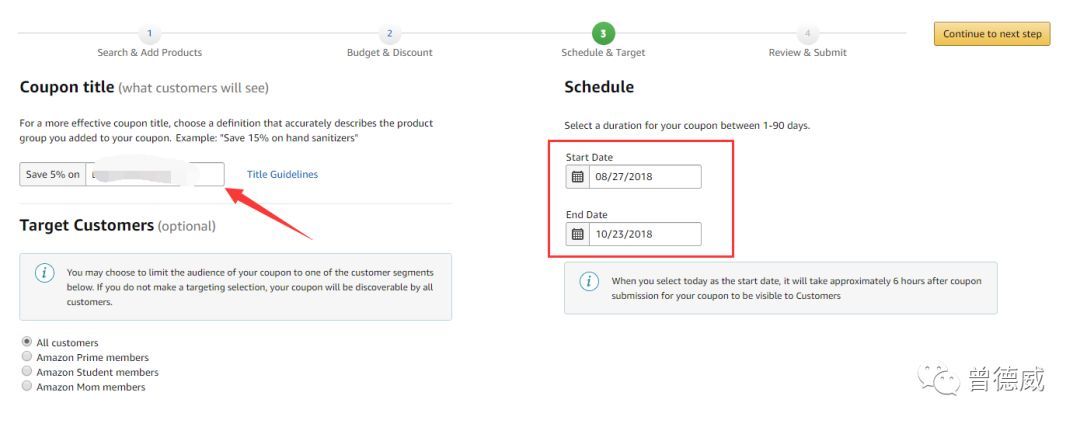
Task: Click info icon in Schedule notice
Action: [x=589, y=281]
